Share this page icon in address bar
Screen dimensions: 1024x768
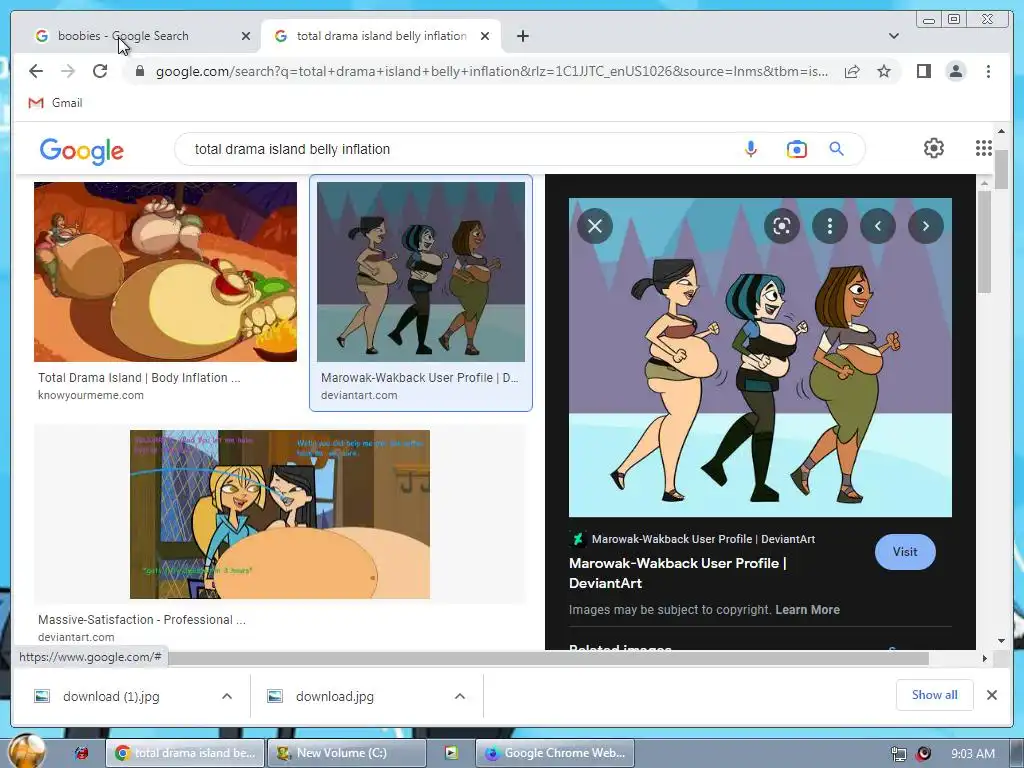click(852, 71)
